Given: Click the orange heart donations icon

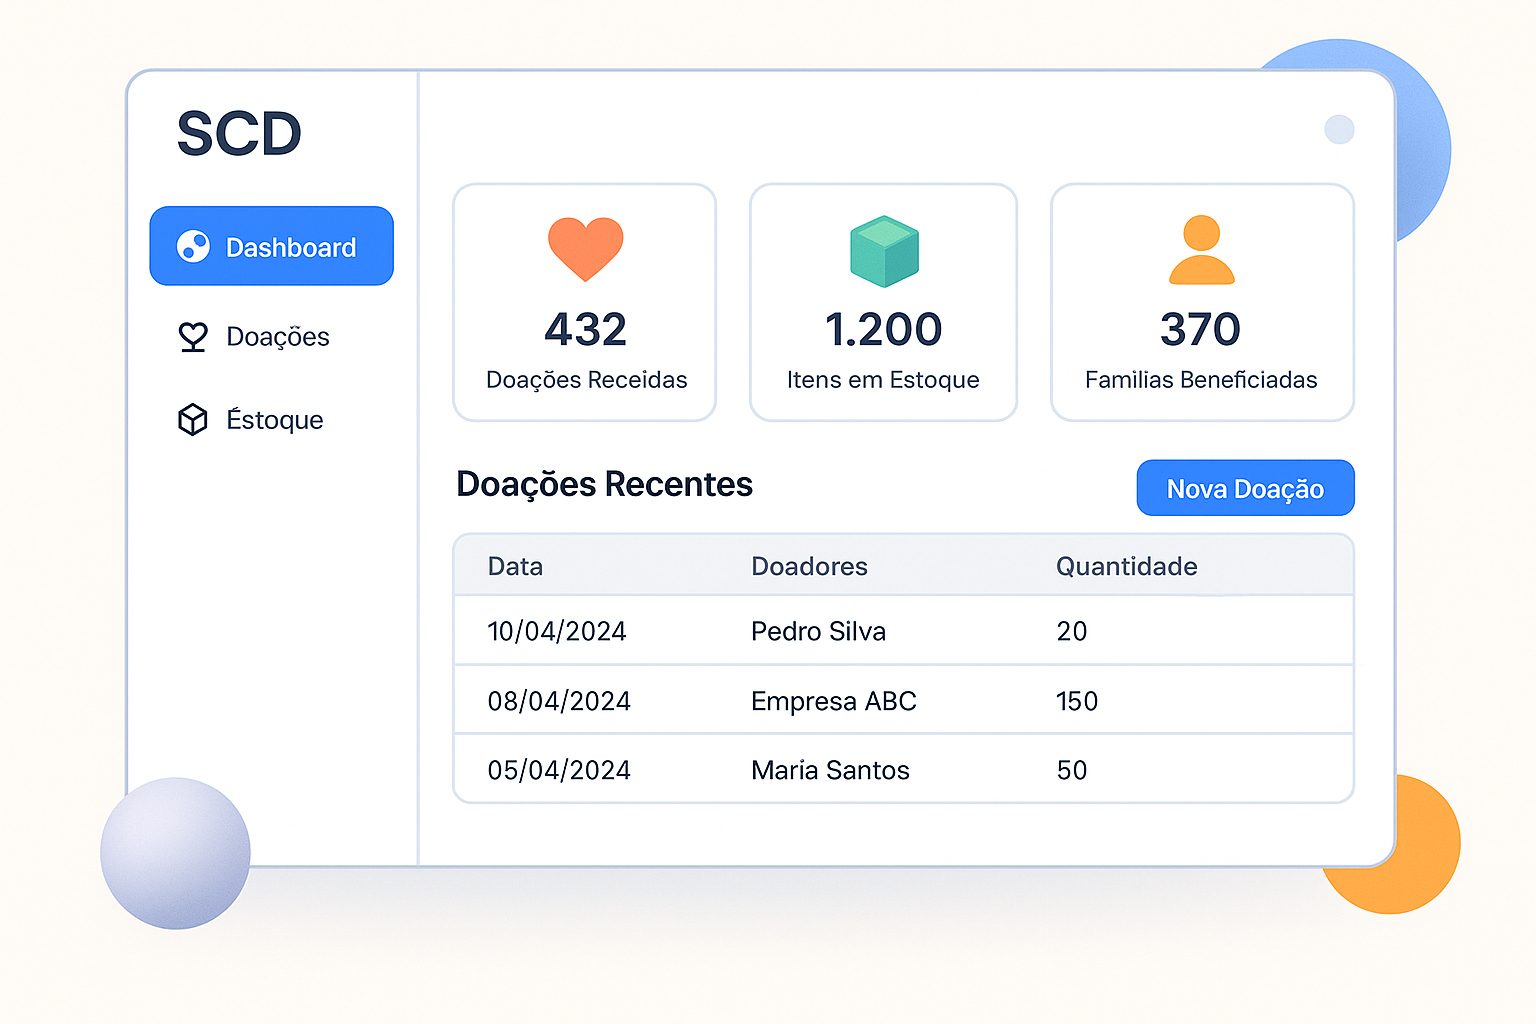Looking at the screenshot, I should tap(585, 248).
